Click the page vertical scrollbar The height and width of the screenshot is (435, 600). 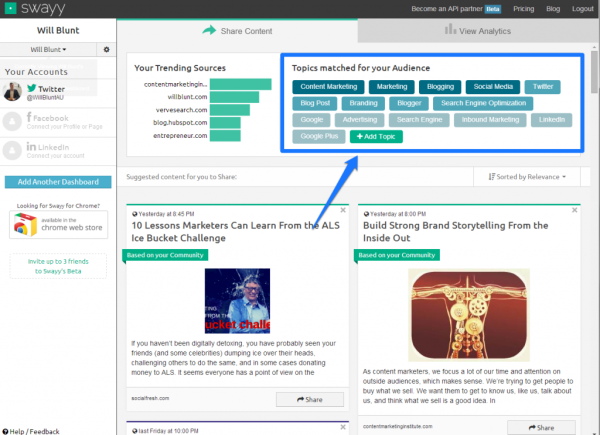[x=594, y=72]
